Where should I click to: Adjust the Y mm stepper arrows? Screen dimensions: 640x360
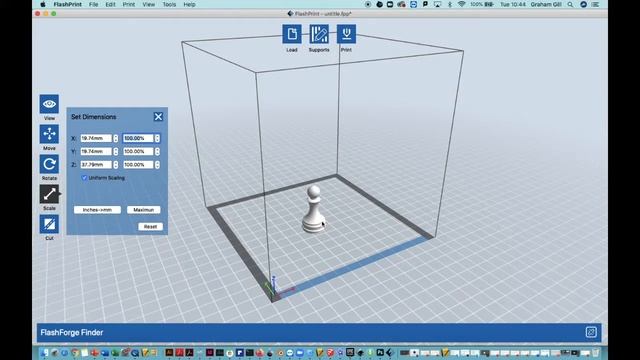click(116, 151)
